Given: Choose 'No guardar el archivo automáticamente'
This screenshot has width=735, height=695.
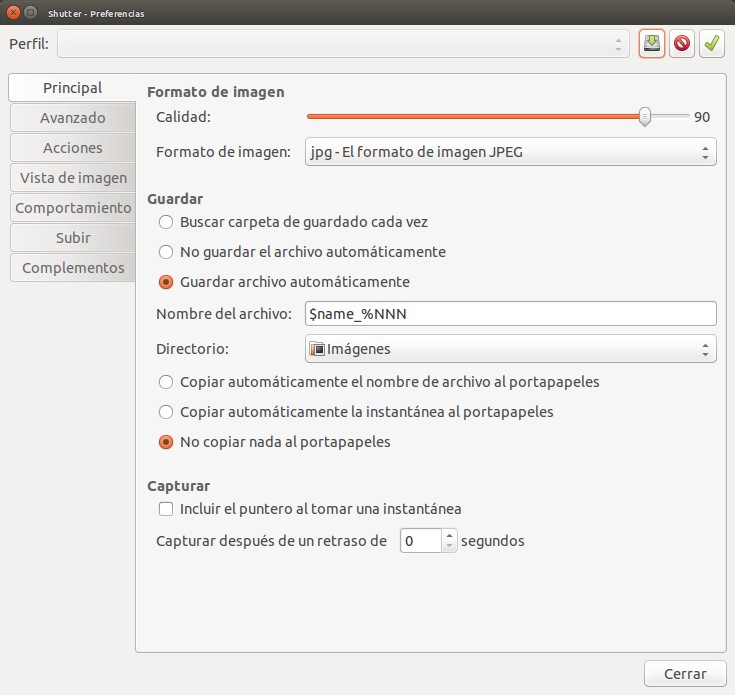Looking at the screenshot, I should coord(166,252).
